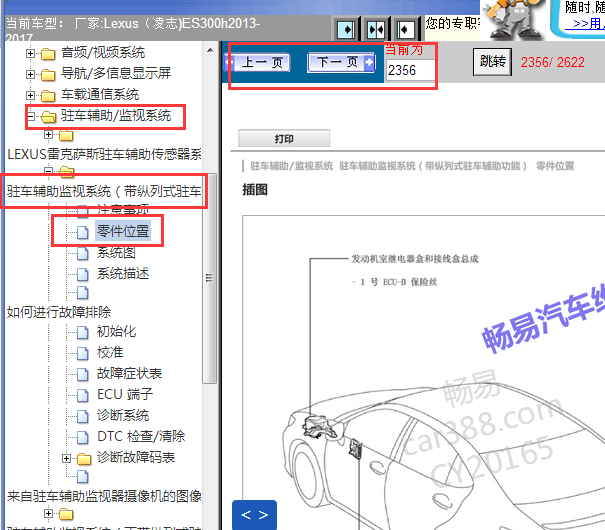The height and width of the screenshot is (530, 605).
Task: Select 驻车辅助监视系统（带纵列式驻车 tree item
Action: point(104,191)
